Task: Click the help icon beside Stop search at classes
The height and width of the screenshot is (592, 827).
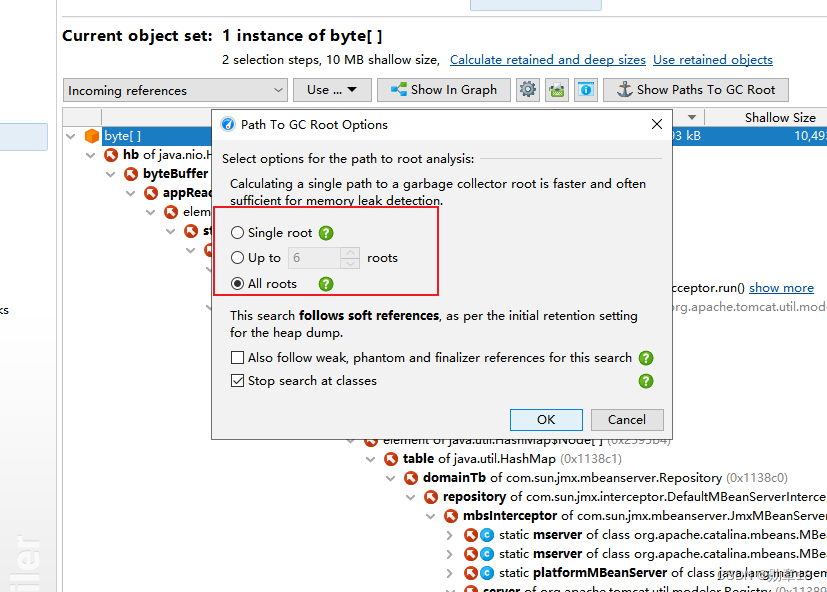Action: (x=645, y=380)
